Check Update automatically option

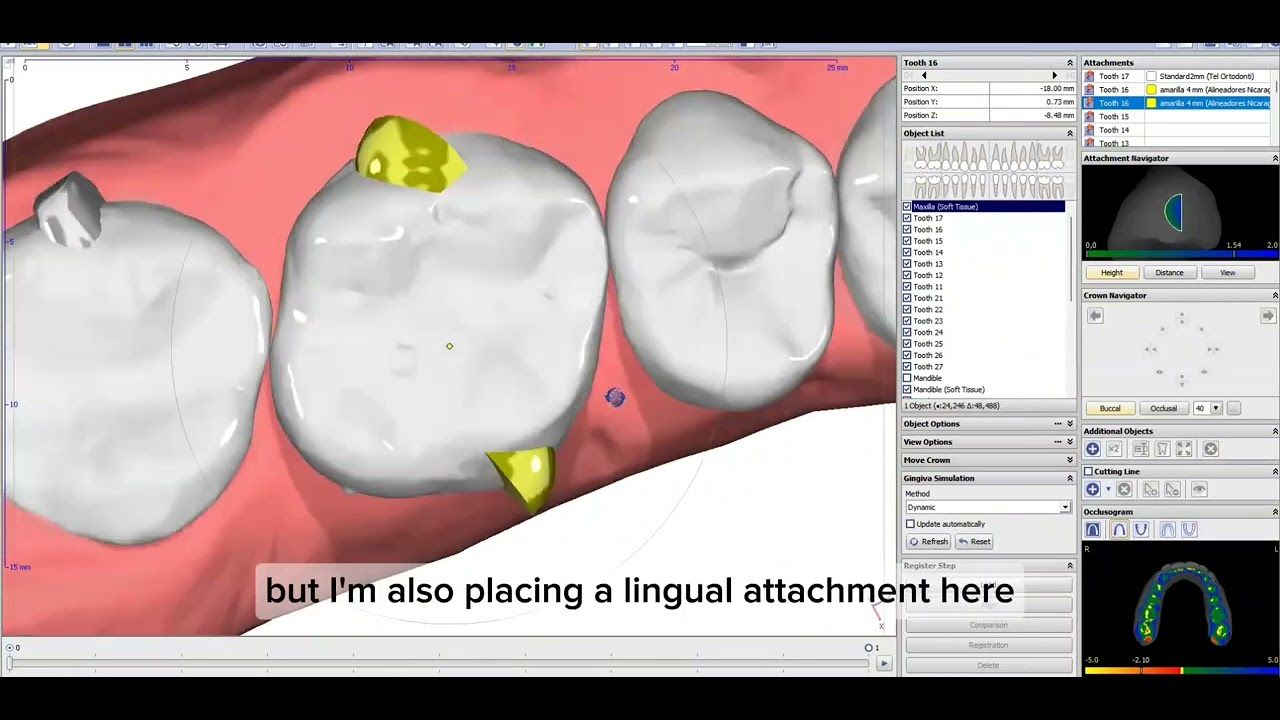click(x=910, y=524)
